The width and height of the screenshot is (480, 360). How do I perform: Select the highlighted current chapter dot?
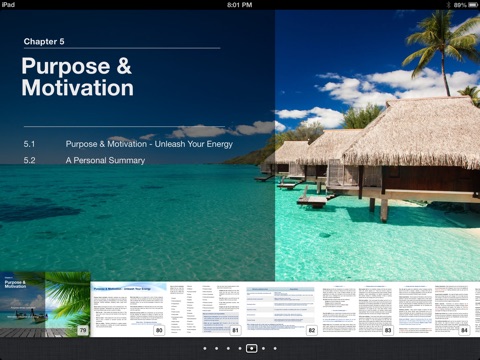coord(251,348)
